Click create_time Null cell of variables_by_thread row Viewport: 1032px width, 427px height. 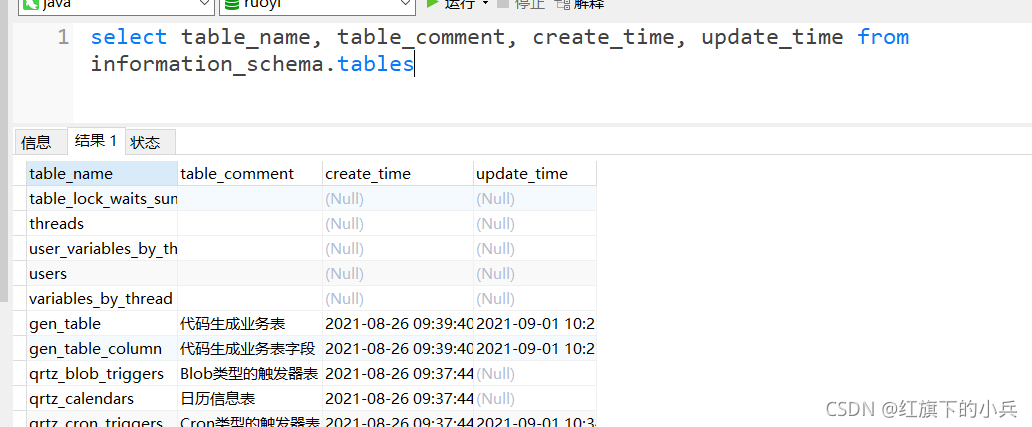pyautogui.click(x=398, y=299)
